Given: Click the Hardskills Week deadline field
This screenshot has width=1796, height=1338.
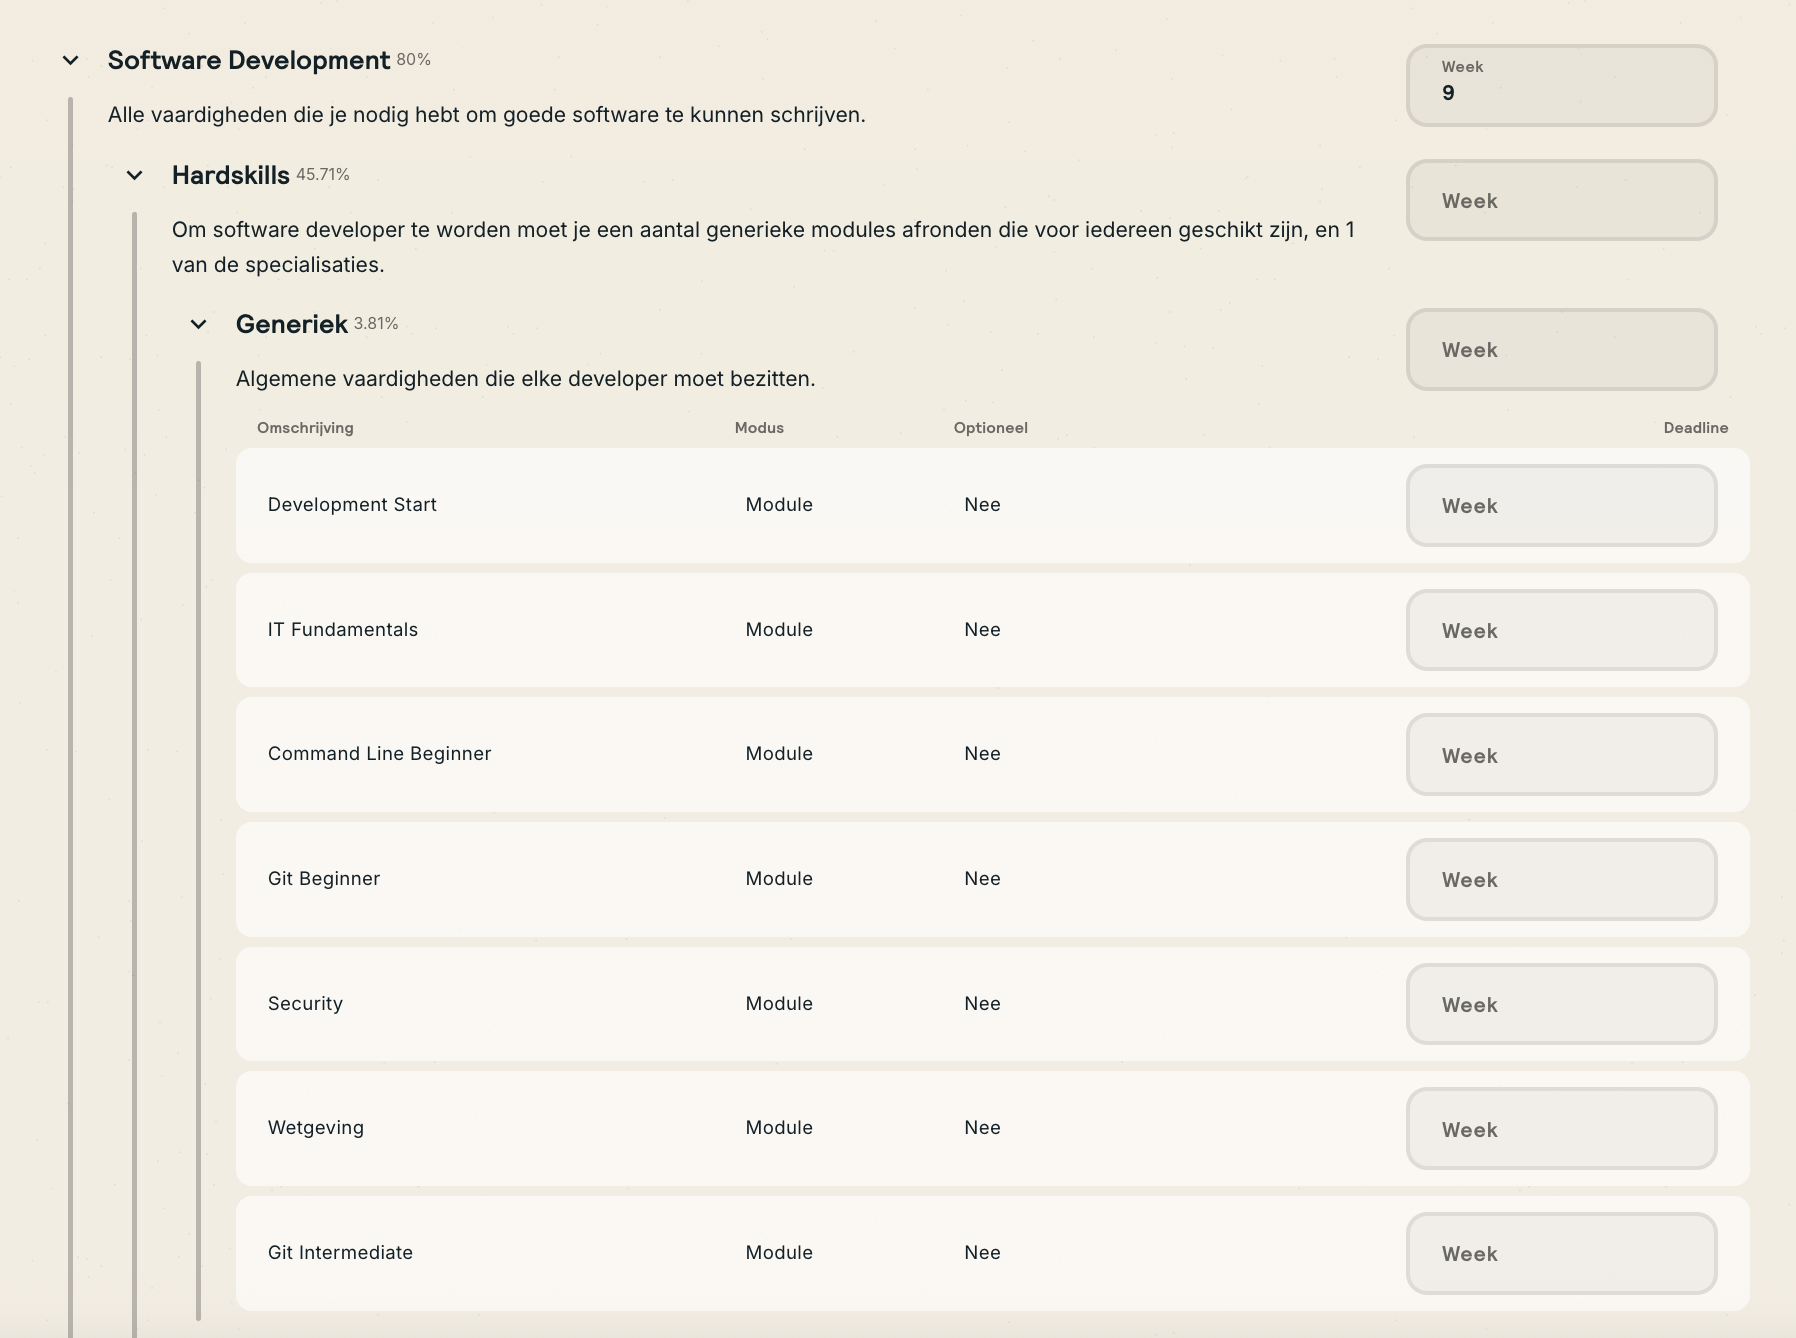Looking at the screenshot, I should [x=1560, y=201].
